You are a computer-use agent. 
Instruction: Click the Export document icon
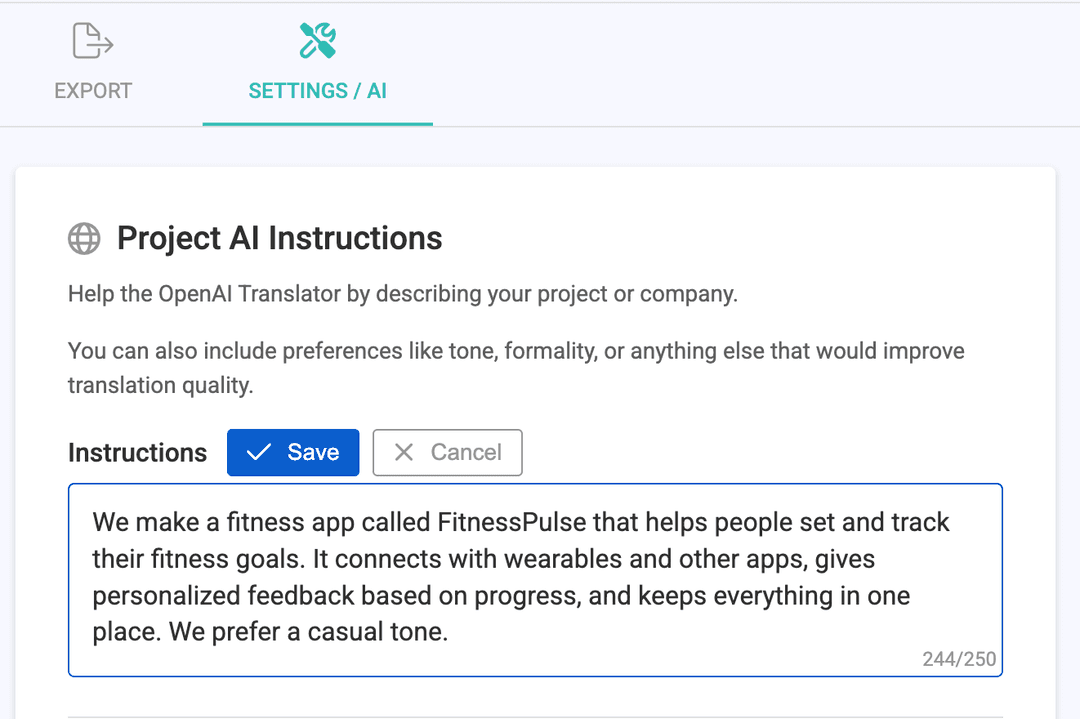[91, 40]
